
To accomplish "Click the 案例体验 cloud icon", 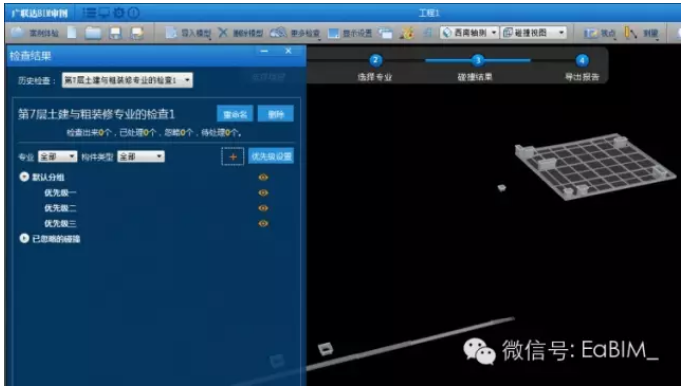I will pyautogui.click(x=17, y=33).
